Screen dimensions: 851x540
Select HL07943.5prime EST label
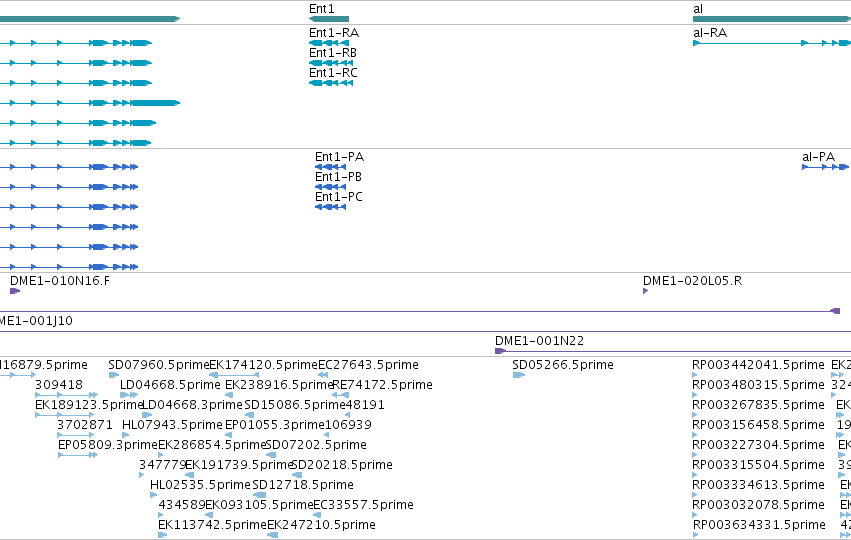(173, 425)
